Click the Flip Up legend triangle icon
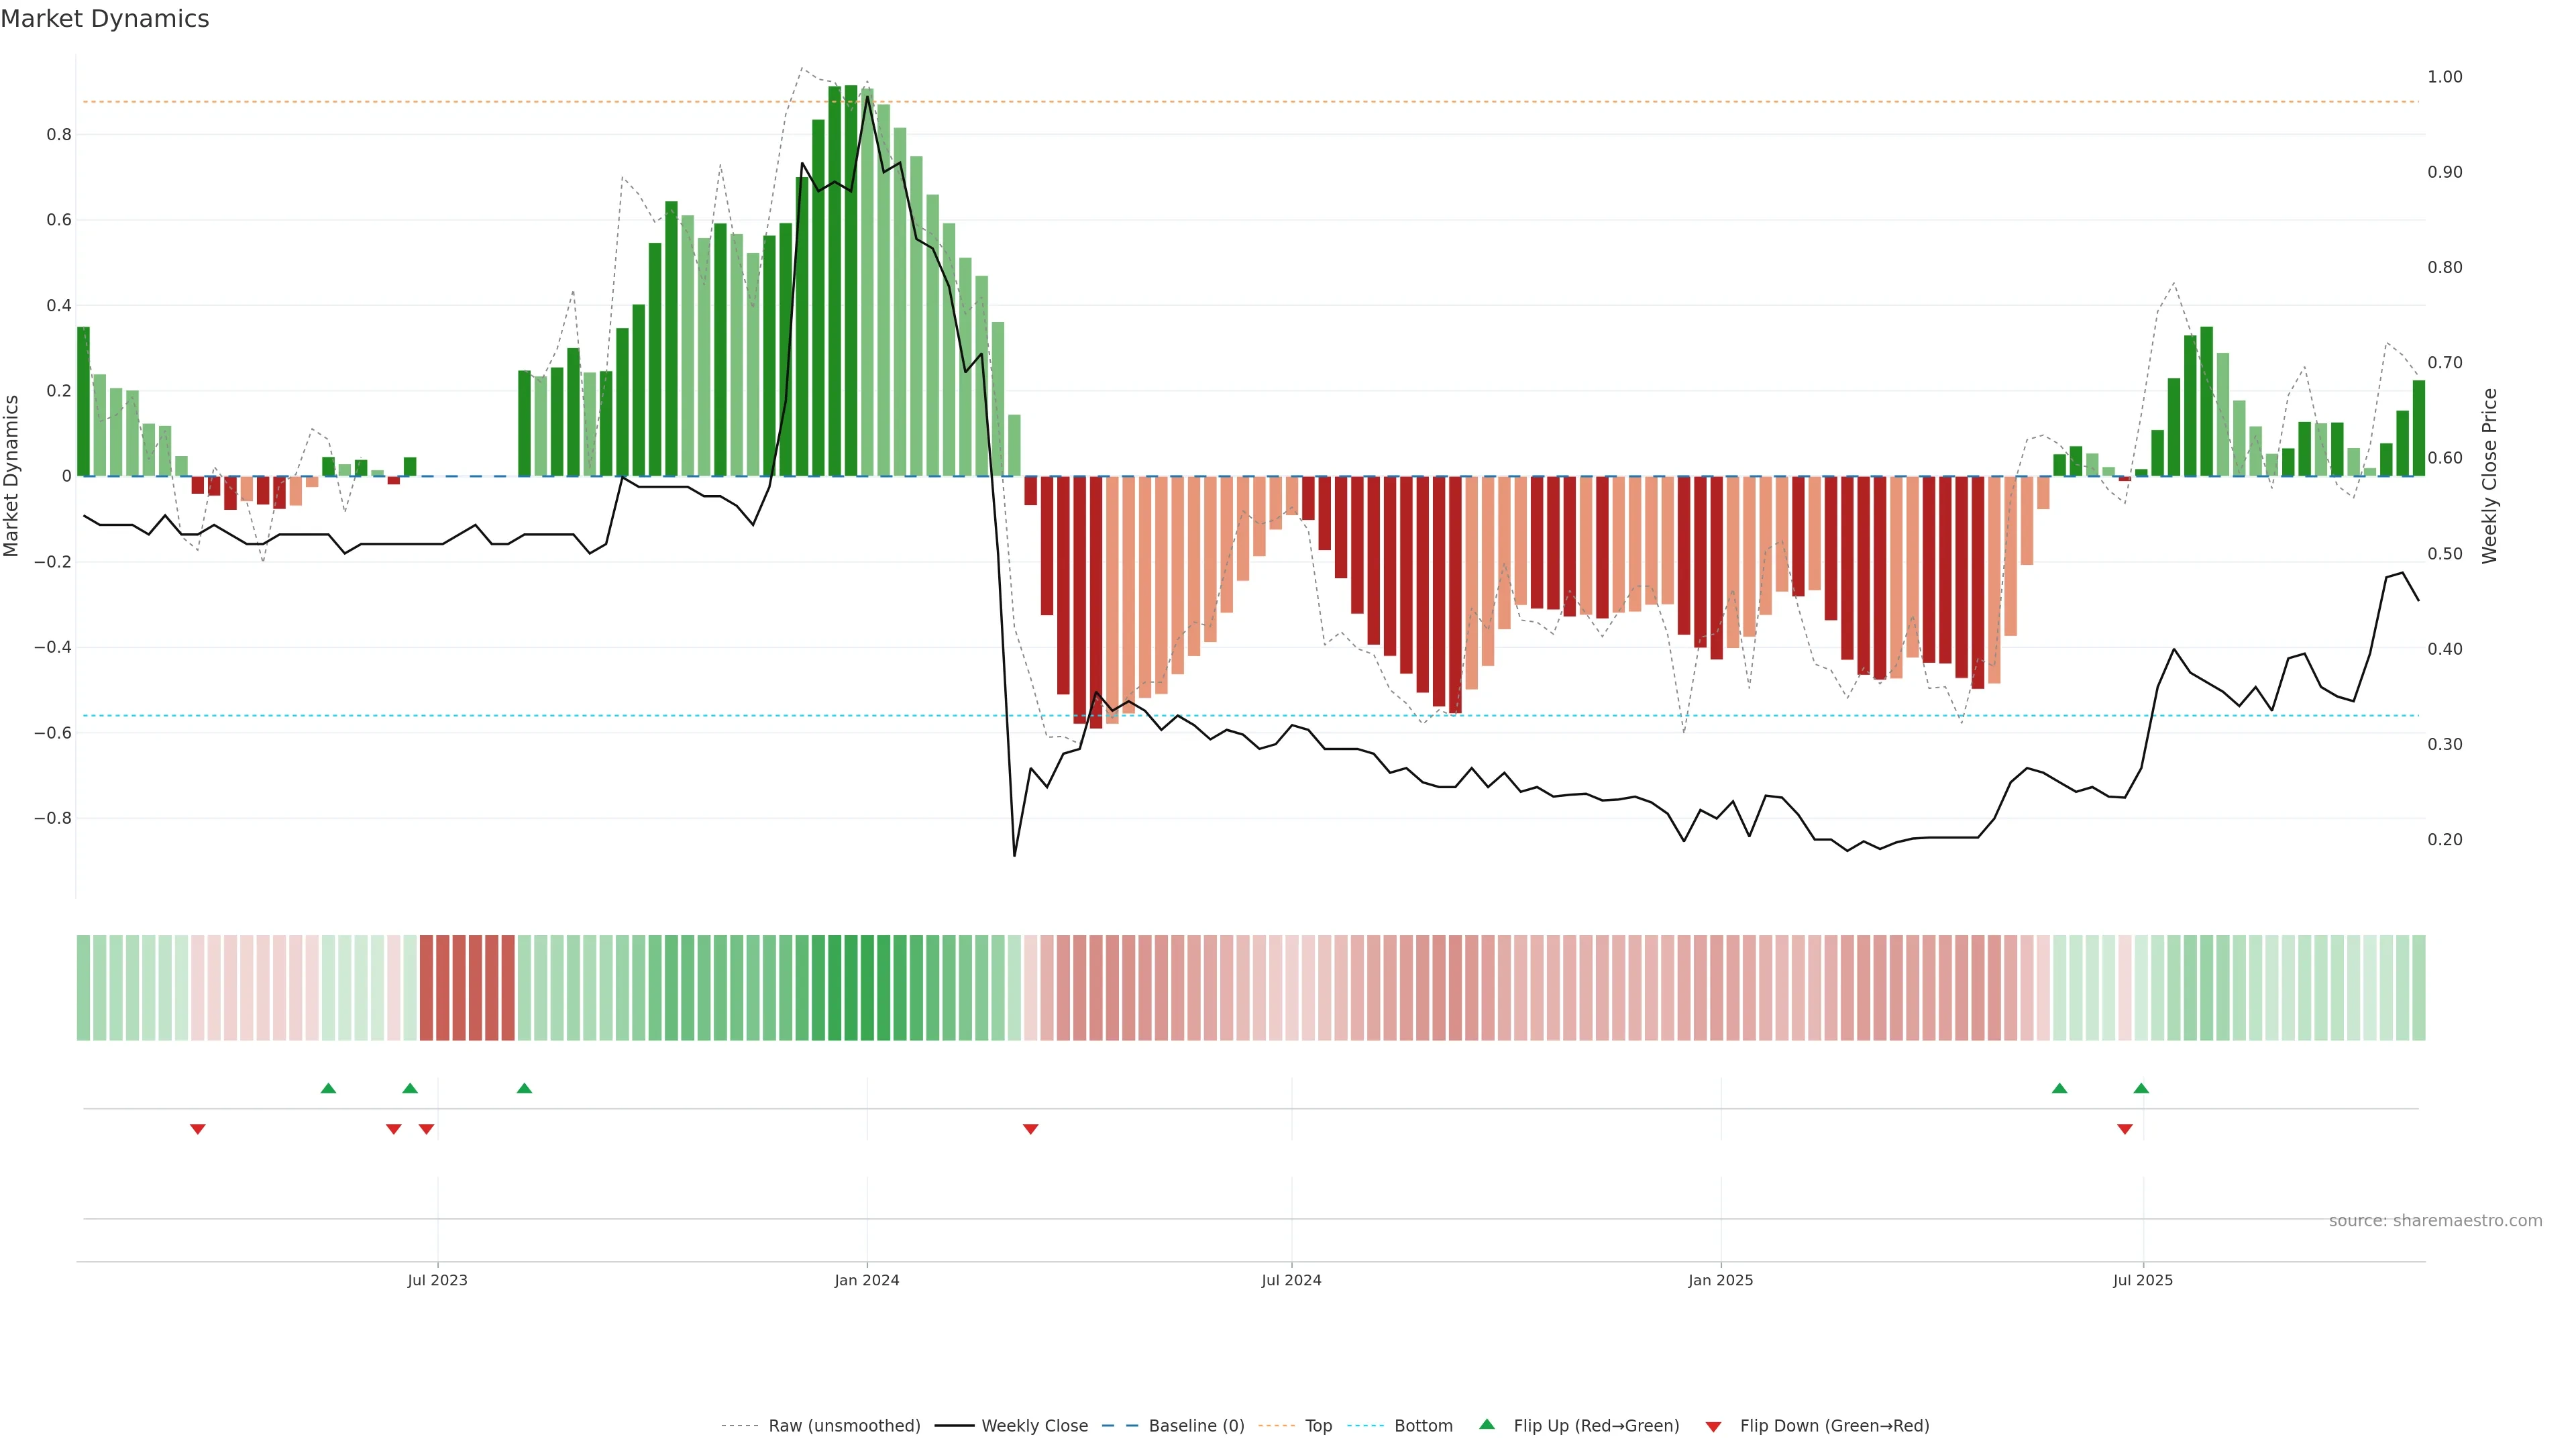 point(1487,1424)
